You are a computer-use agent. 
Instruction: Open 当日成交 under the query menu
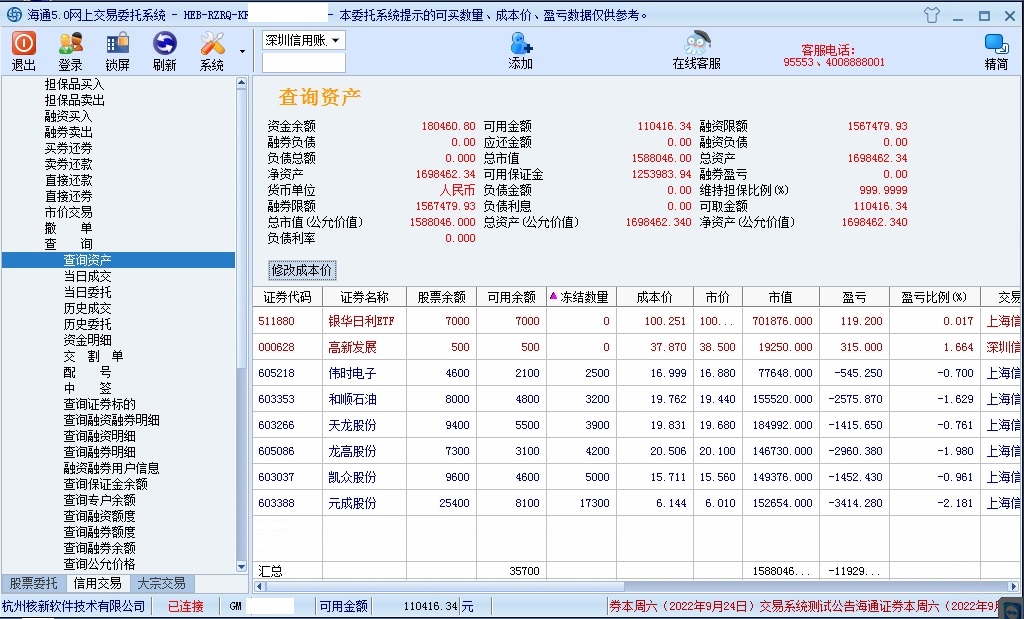click(x=87, y=276)
